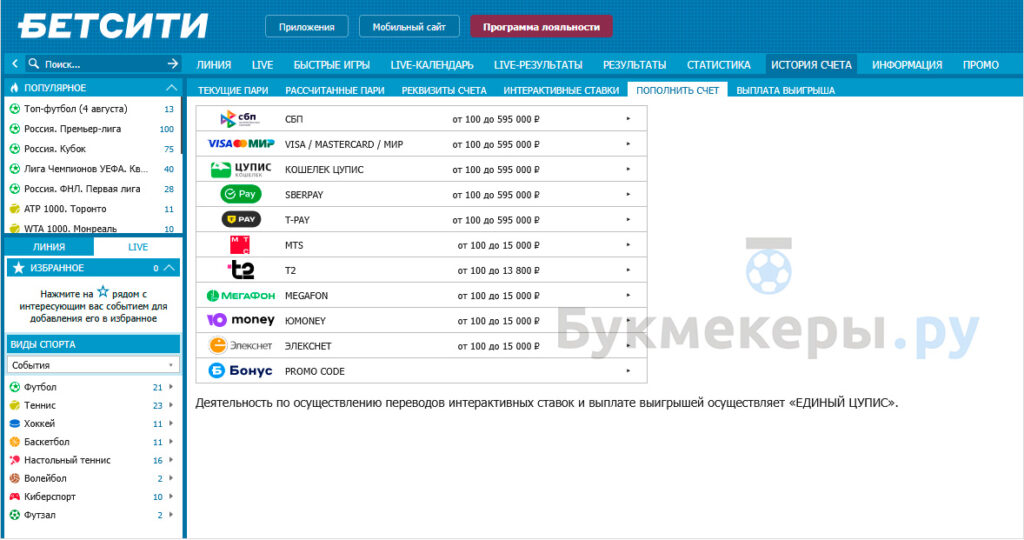
Task: Click the red MTS logo
Action: pyautogui.click(x=240, y=245)
